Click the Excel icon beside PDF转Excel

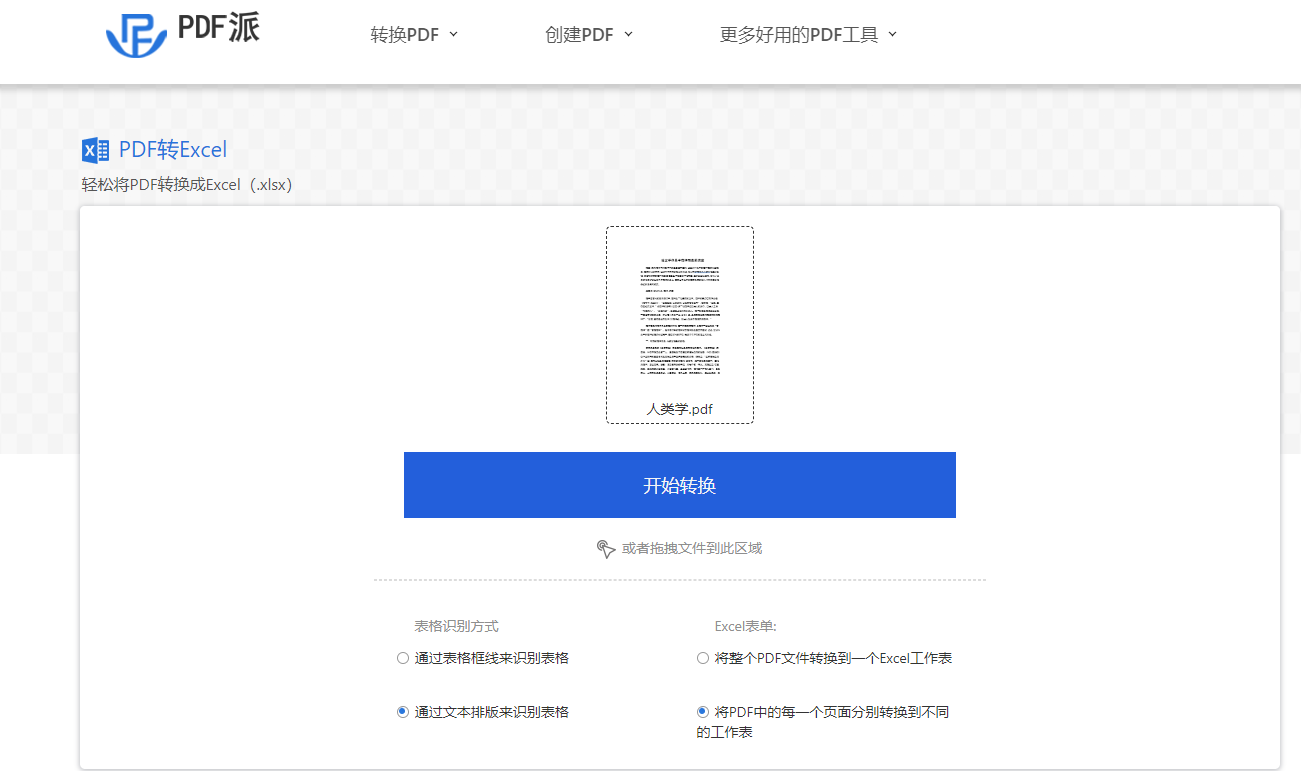click(x=95, y=150)
